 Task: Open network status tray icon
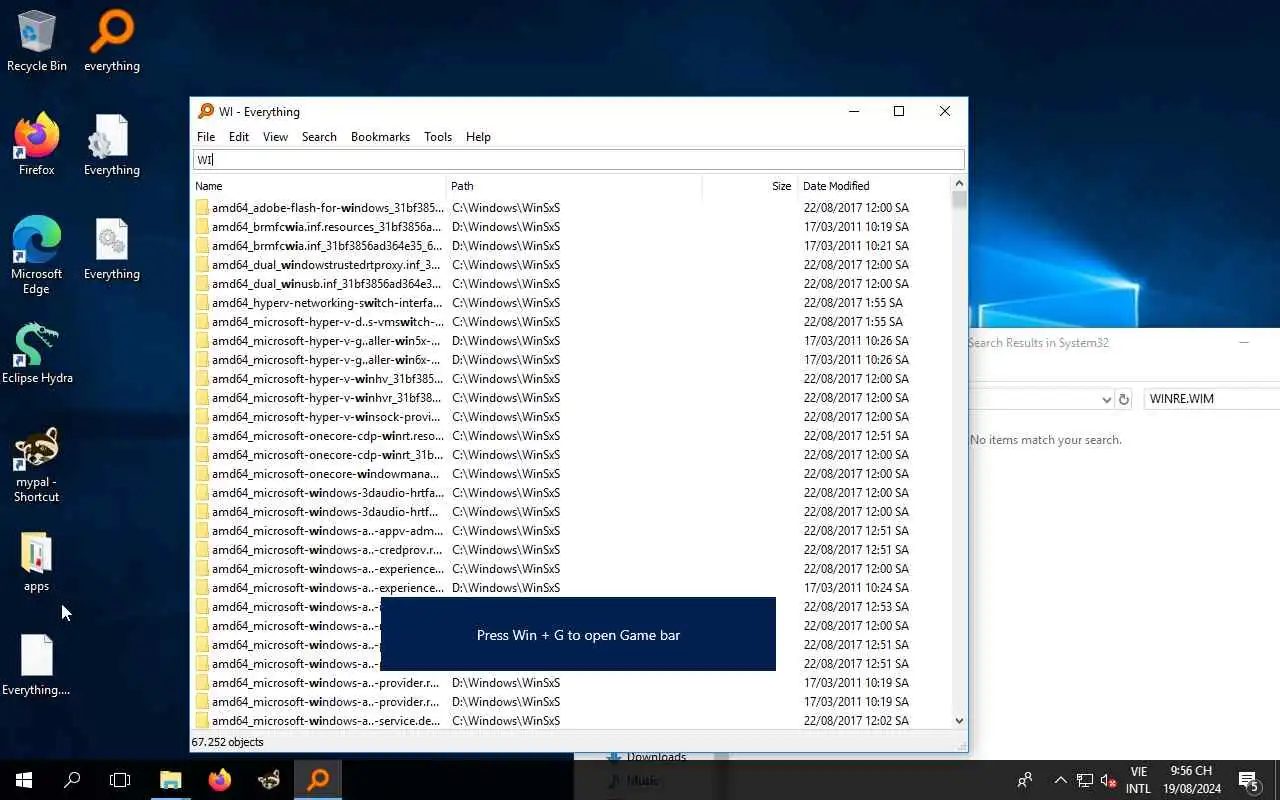tap(1084, 780)
